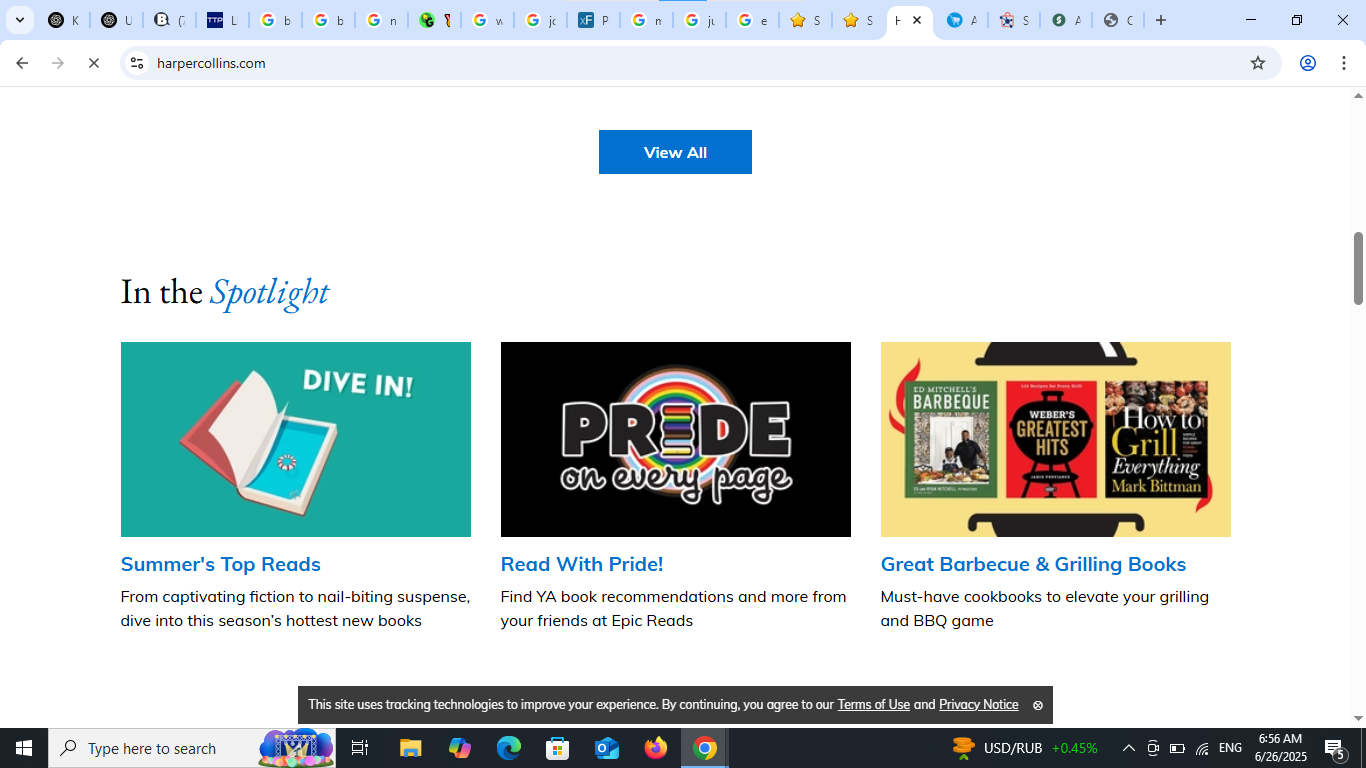Image resolution: width=1366 pixels, height=768 pixels.
Task: Open the Read With Pride! link
Action: point(582,564)
